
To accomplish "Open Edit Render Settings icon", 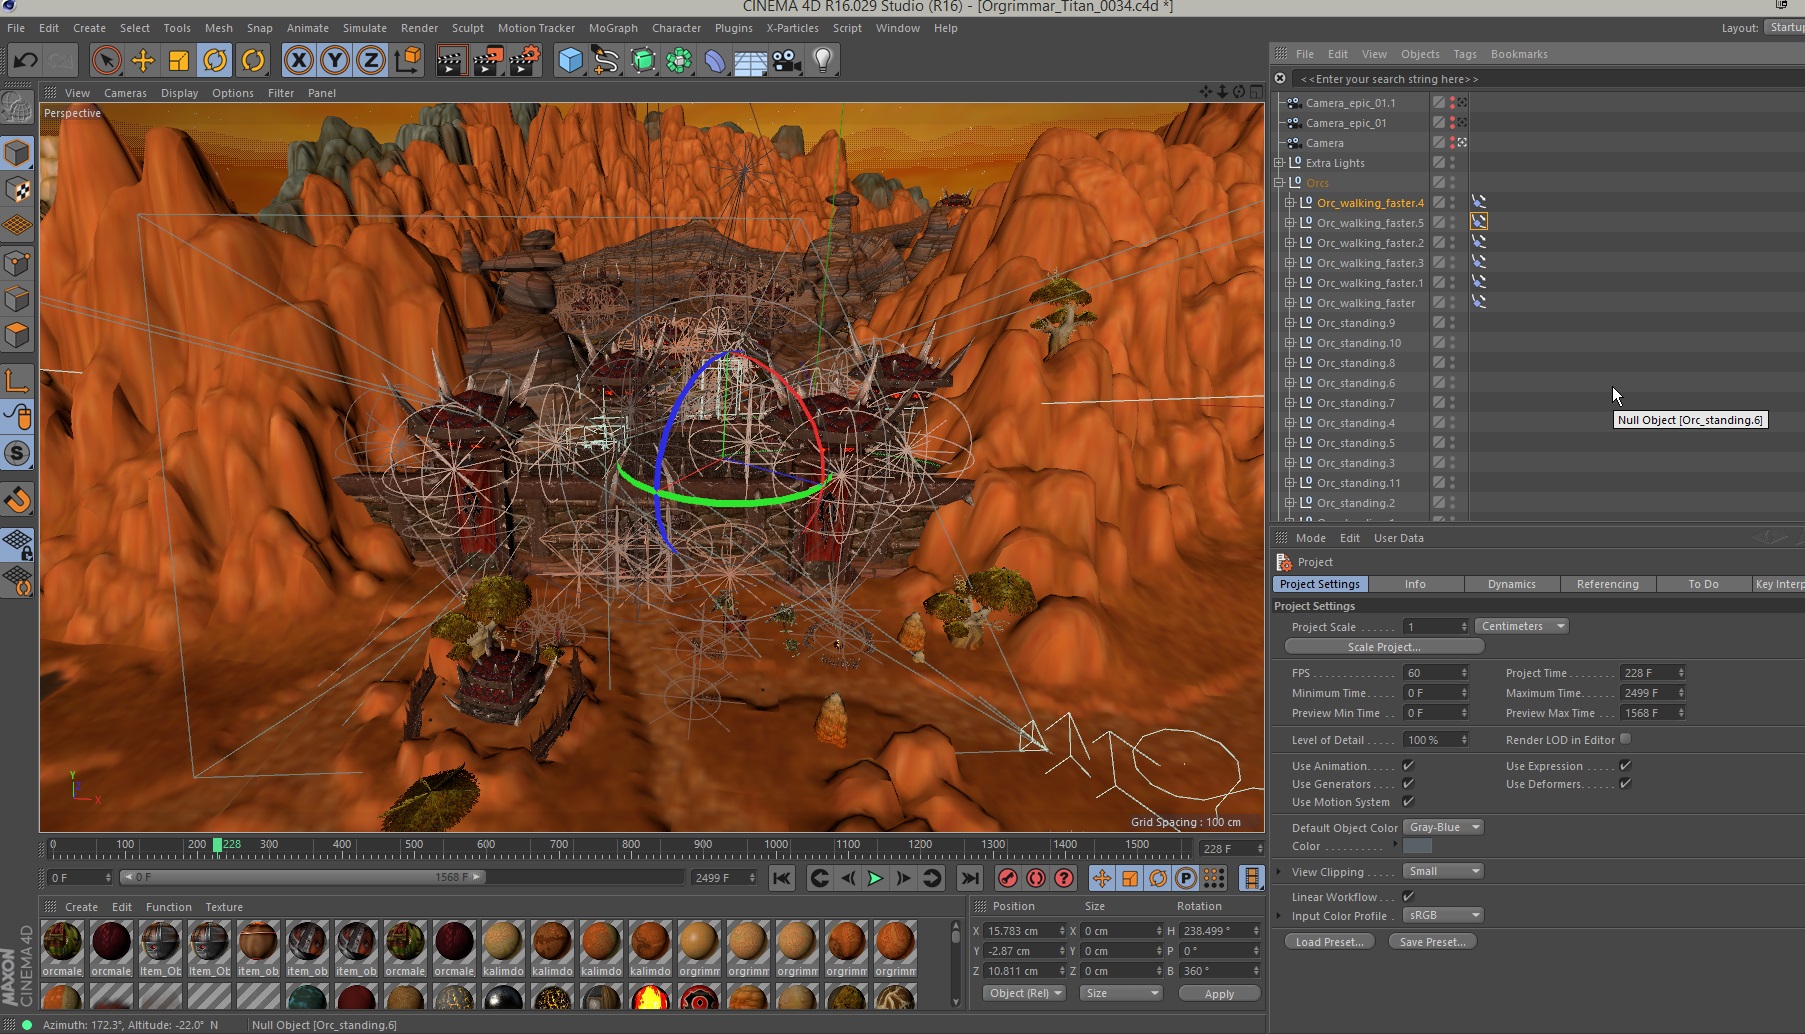I will (x=525, y=61).
